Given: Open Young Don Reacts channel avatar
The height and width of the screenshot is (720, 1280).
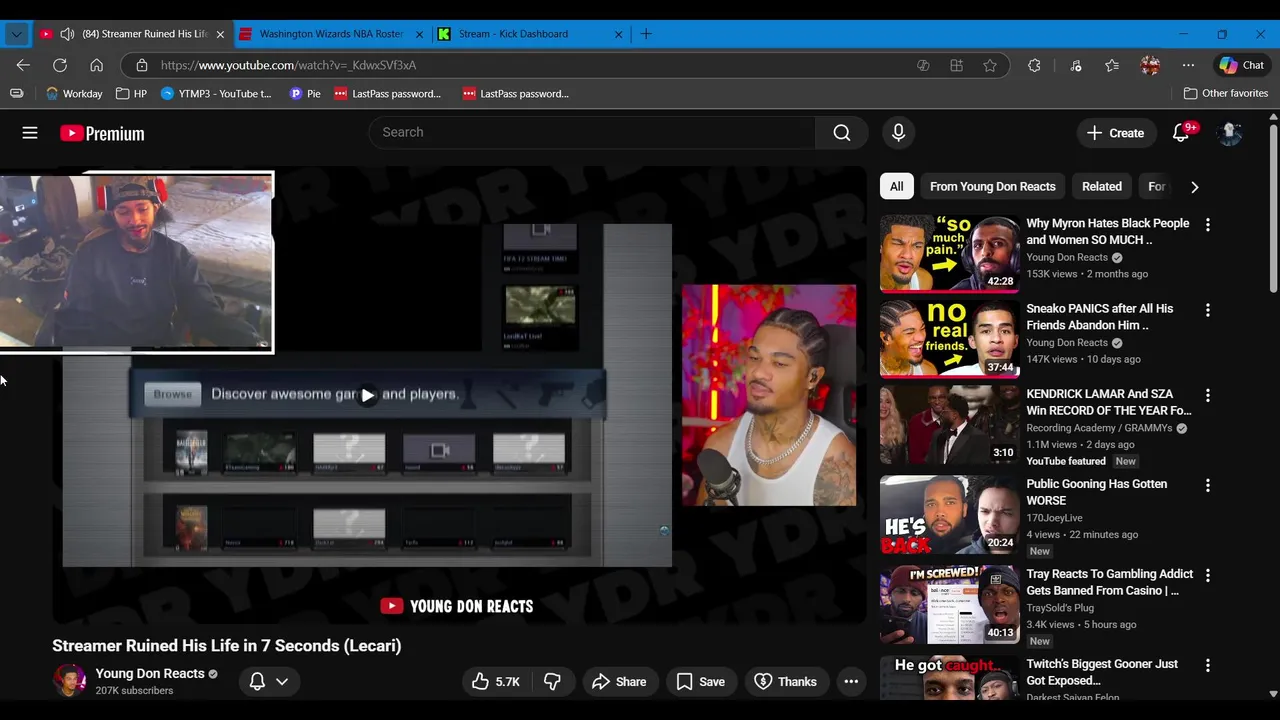Looking at the screenshot, I should (69, 681).
